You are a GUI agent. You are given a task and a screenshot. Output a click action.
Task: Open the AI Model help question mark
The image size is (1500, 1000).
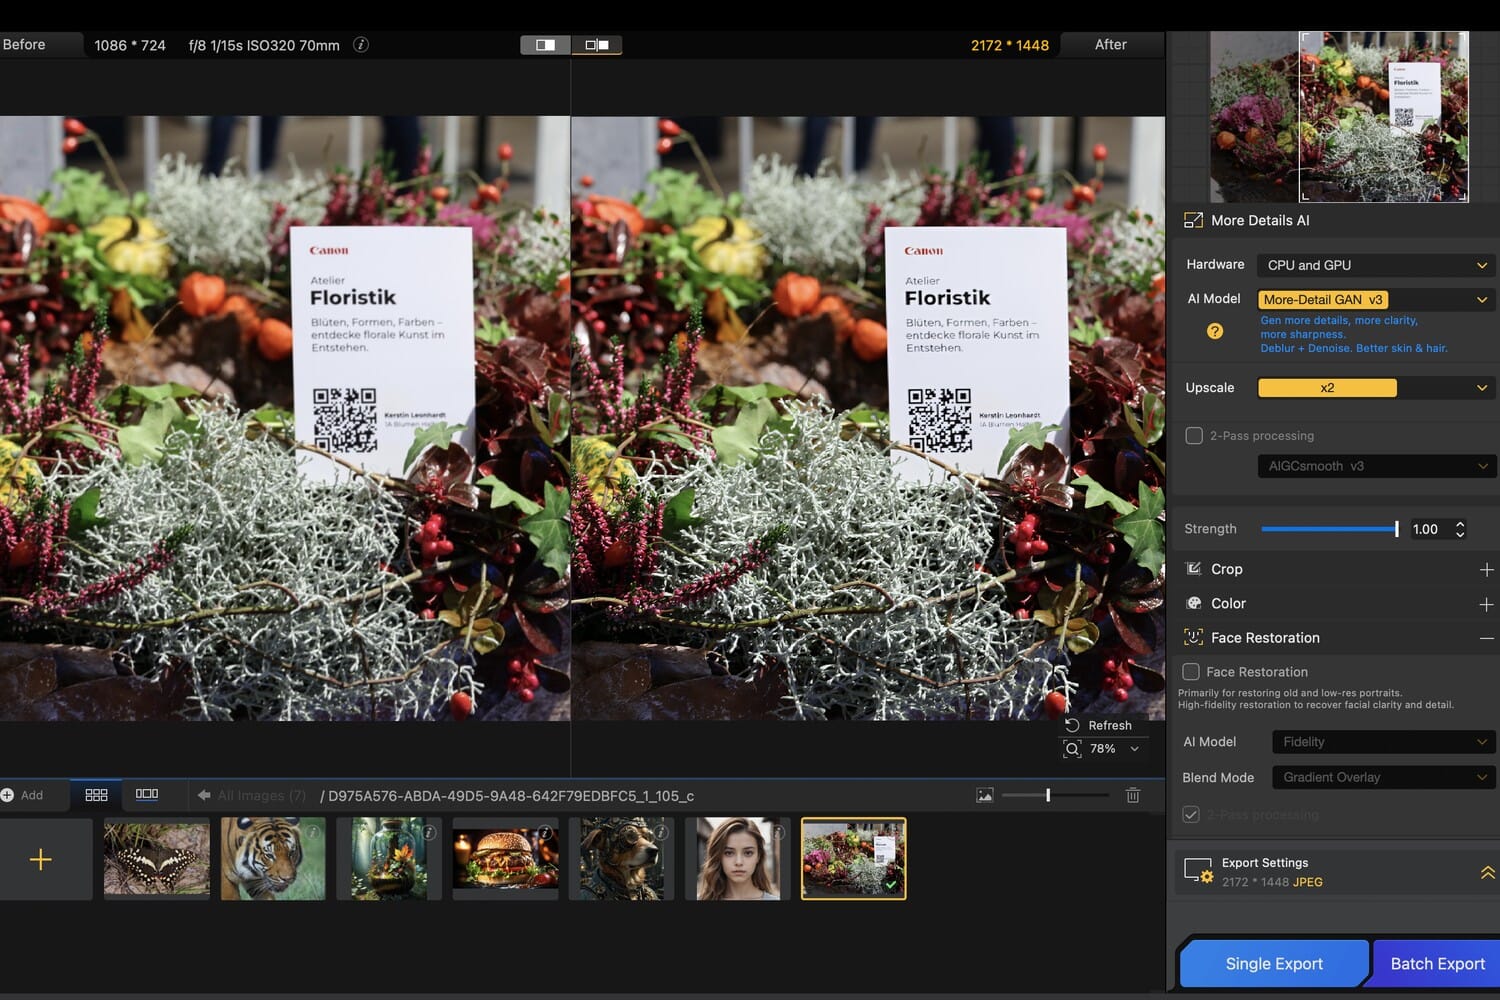click(1215, 331)
